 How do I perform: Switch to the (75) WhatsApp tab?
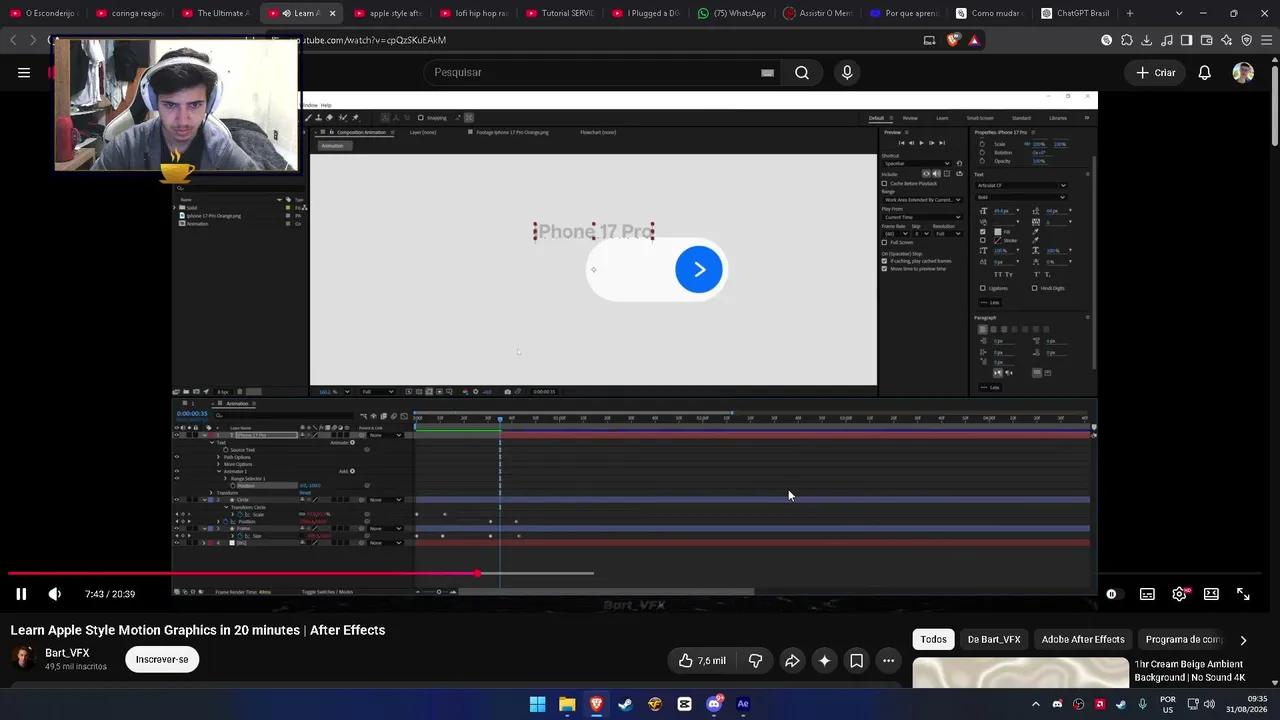(x=731, y=13)
